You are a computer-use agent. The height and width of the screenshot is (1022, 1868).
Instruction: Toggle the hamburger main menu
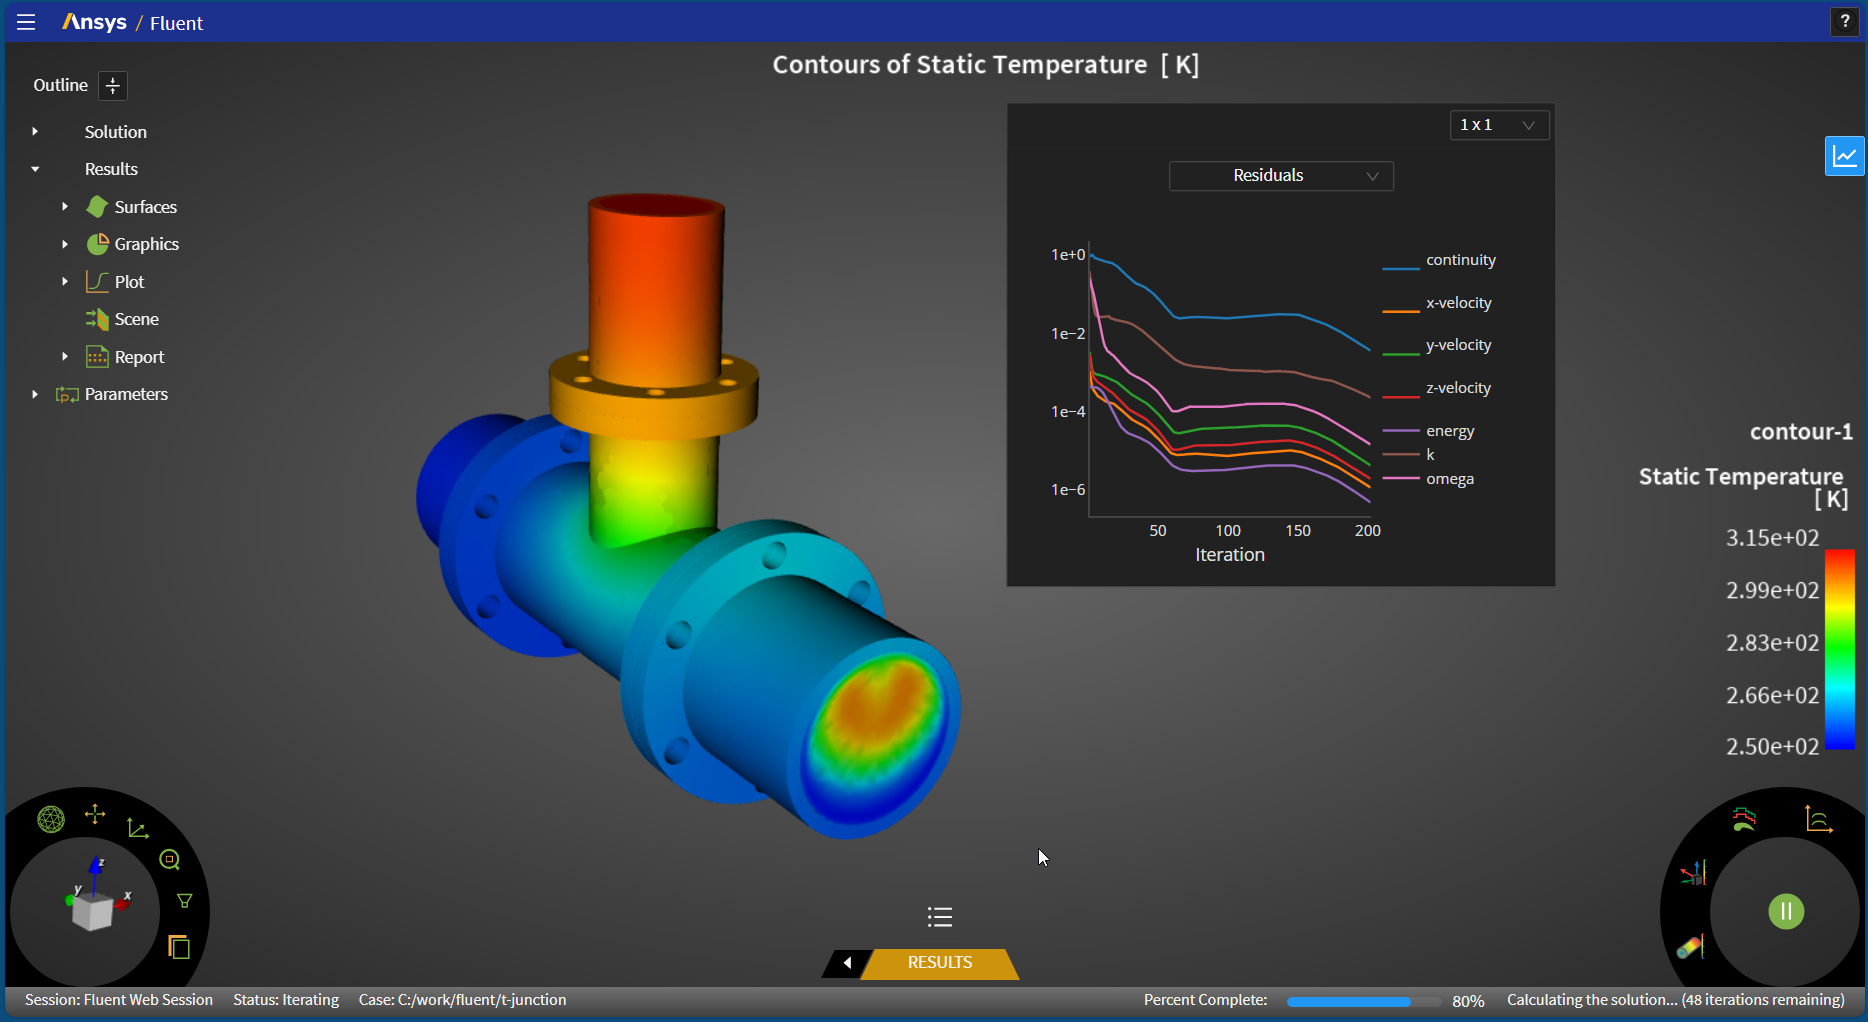point(26,22)
